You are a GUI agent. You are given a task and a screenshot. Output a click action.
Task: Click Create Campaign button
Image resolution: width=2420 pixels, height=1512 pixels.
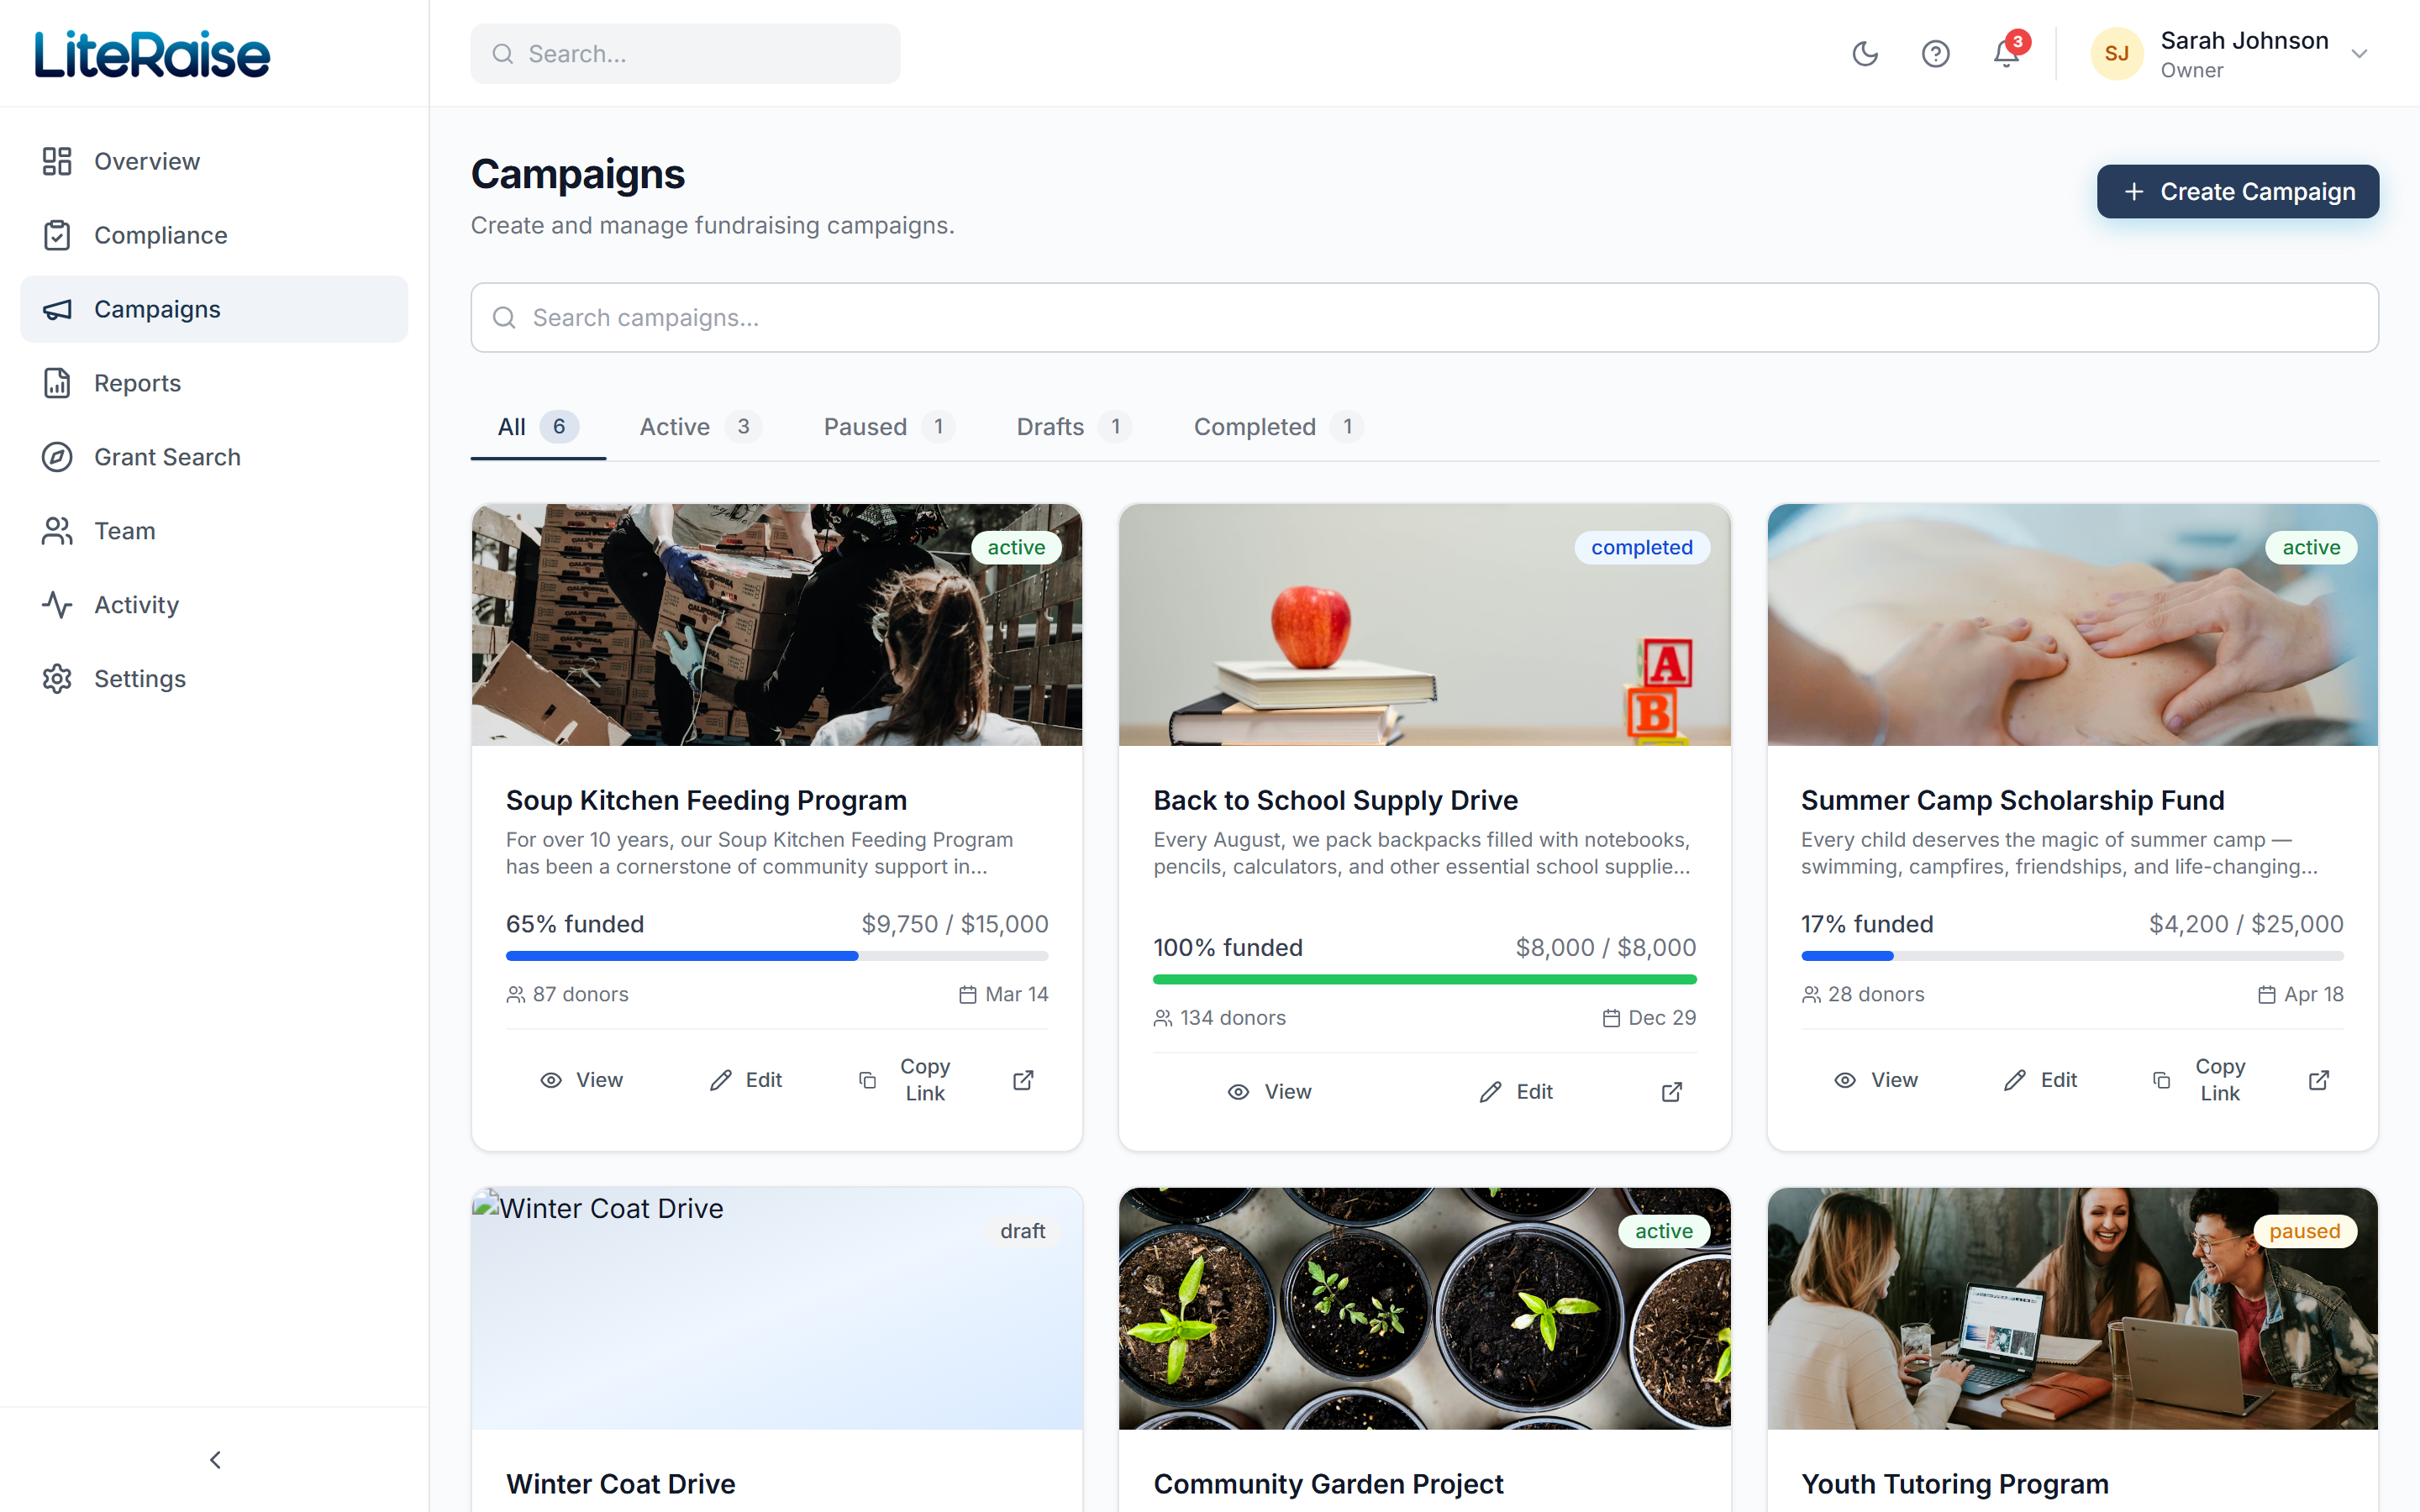click(x=2238, y=191)
